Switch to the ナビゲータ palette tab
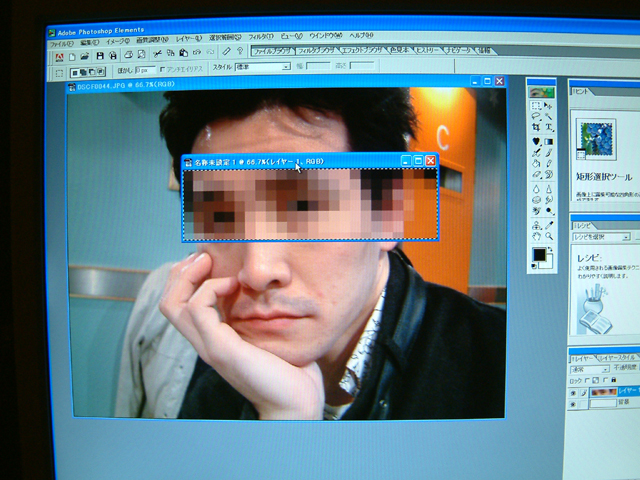The image size is (640, 480). 458,51
